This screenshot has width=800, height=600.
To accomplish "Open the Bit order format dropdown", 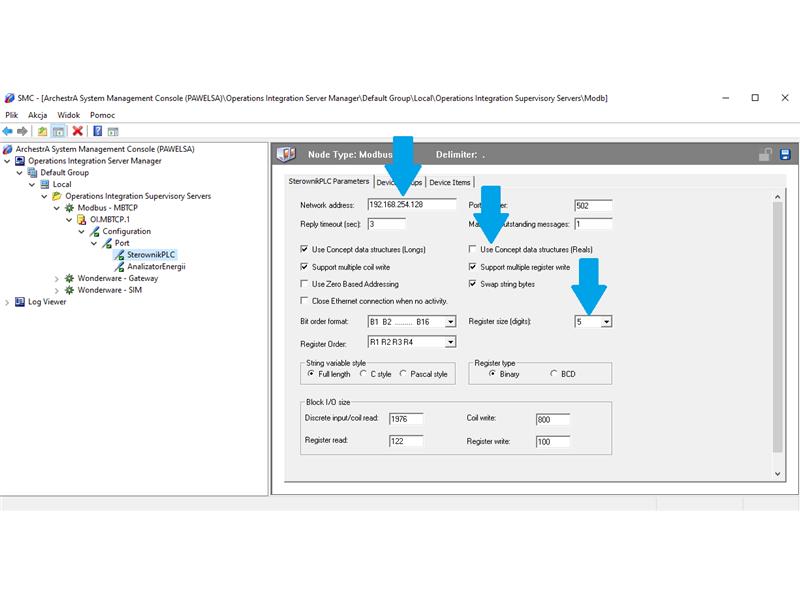I will (x=450, y=322).
